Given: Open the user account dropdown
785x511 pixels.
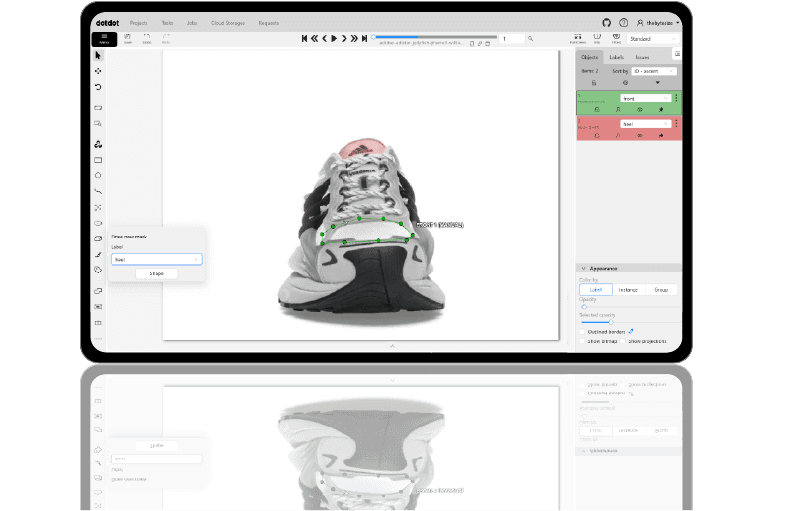Looking at the screenshot, I should [658, 23].
